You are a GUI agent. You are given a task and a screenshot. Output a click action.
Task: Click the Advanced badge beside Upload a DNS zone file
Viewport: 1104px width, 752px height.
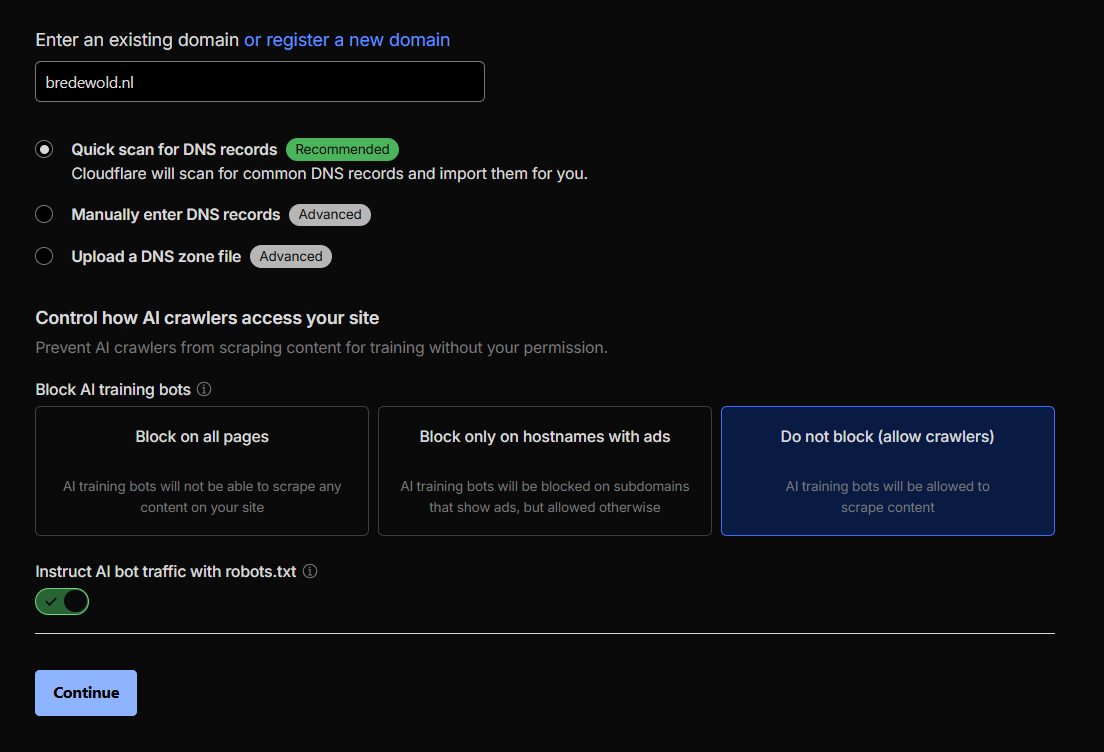tap(290, 256)
